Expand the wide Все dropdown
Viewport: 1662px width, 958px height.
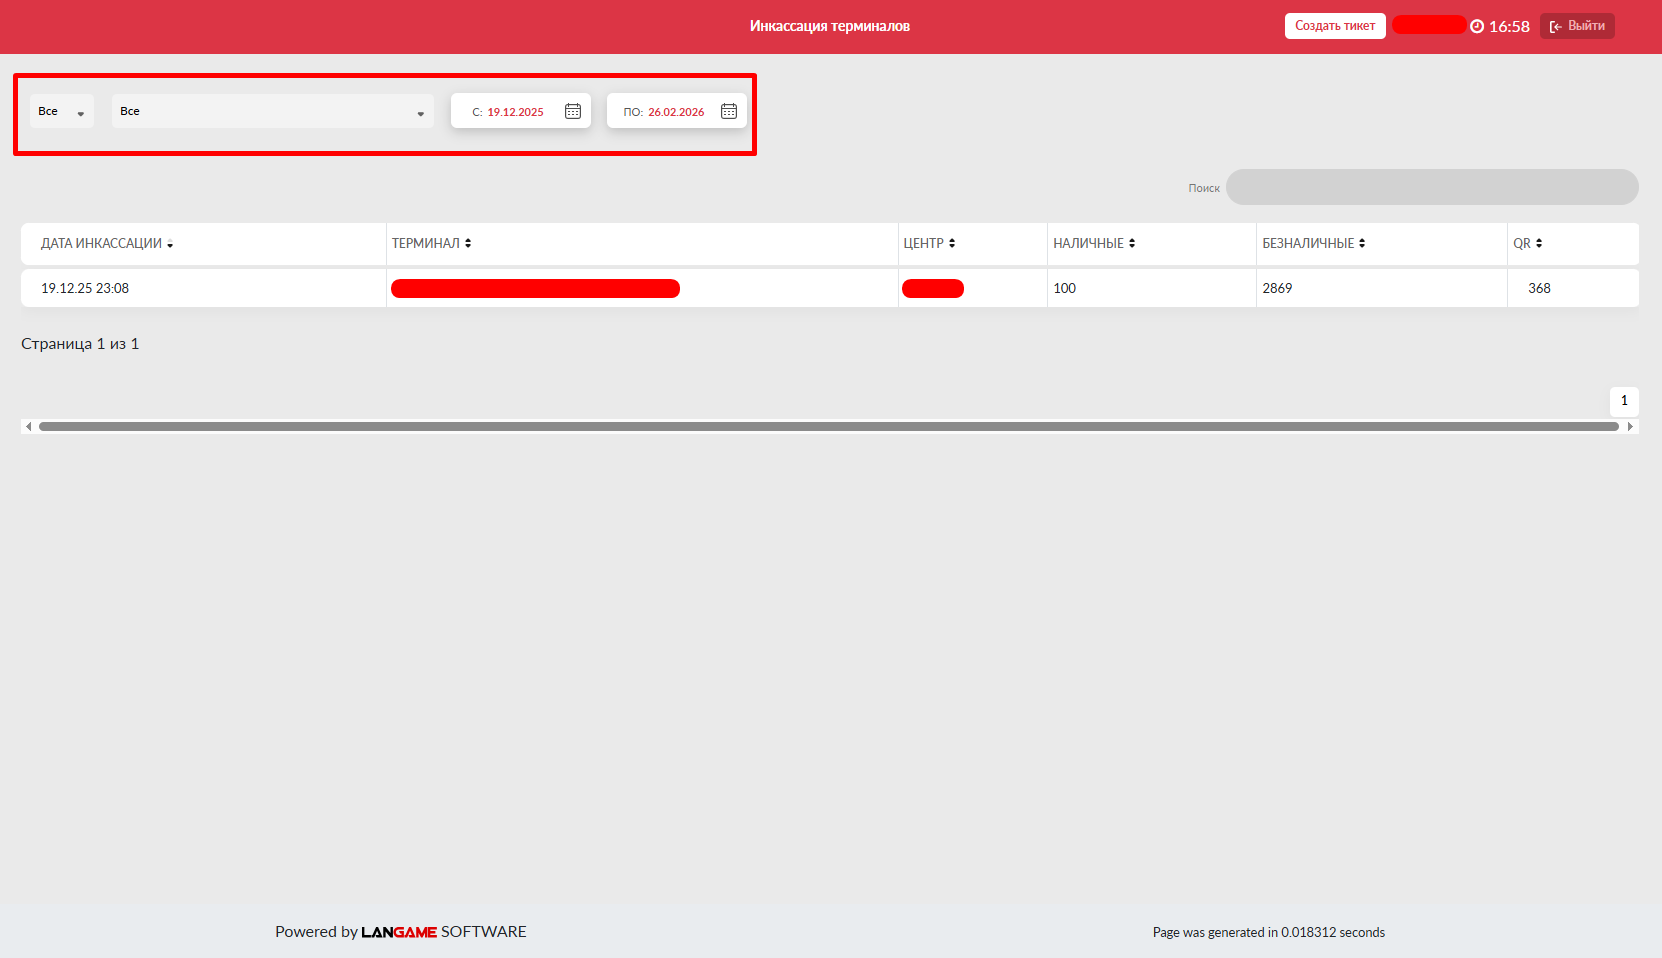[x=272, y=111]
